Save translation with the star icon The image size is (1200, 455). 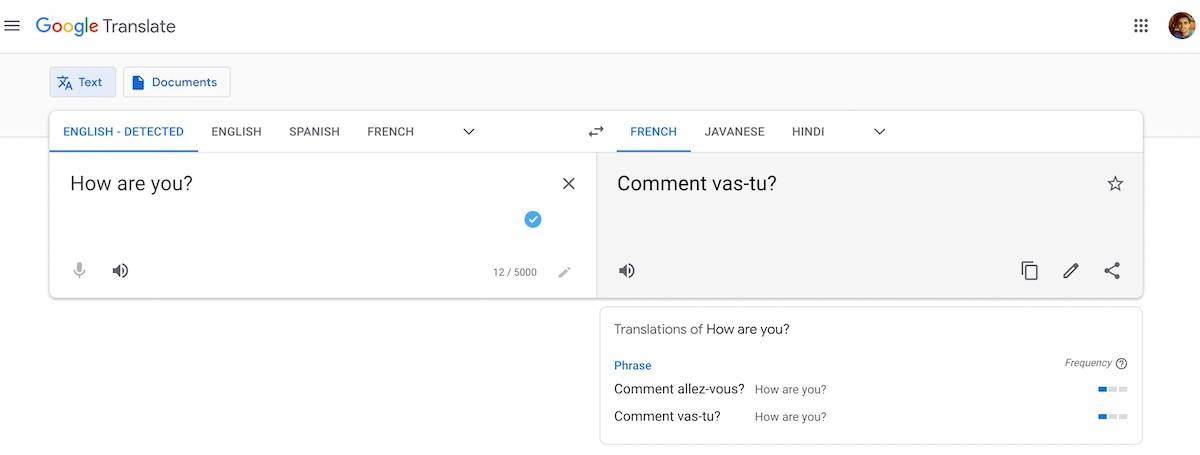1115,183
